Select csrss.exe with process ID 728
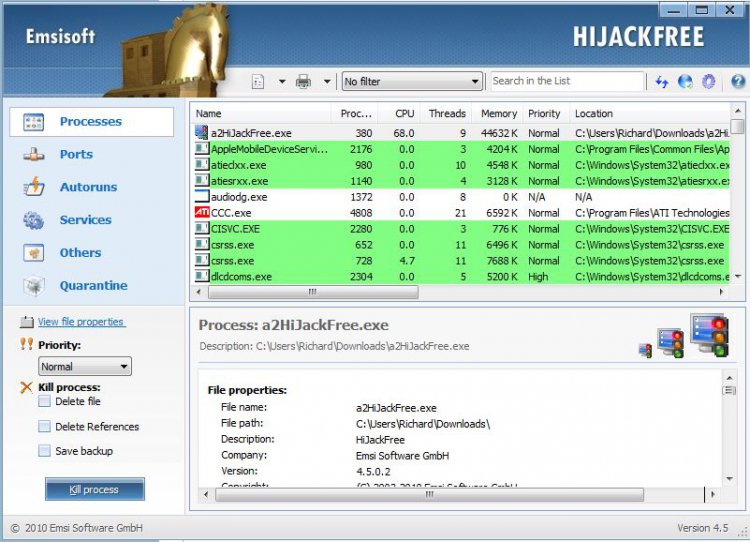Image resolution: width=750 pixels, height=542 pixels. 462,261
